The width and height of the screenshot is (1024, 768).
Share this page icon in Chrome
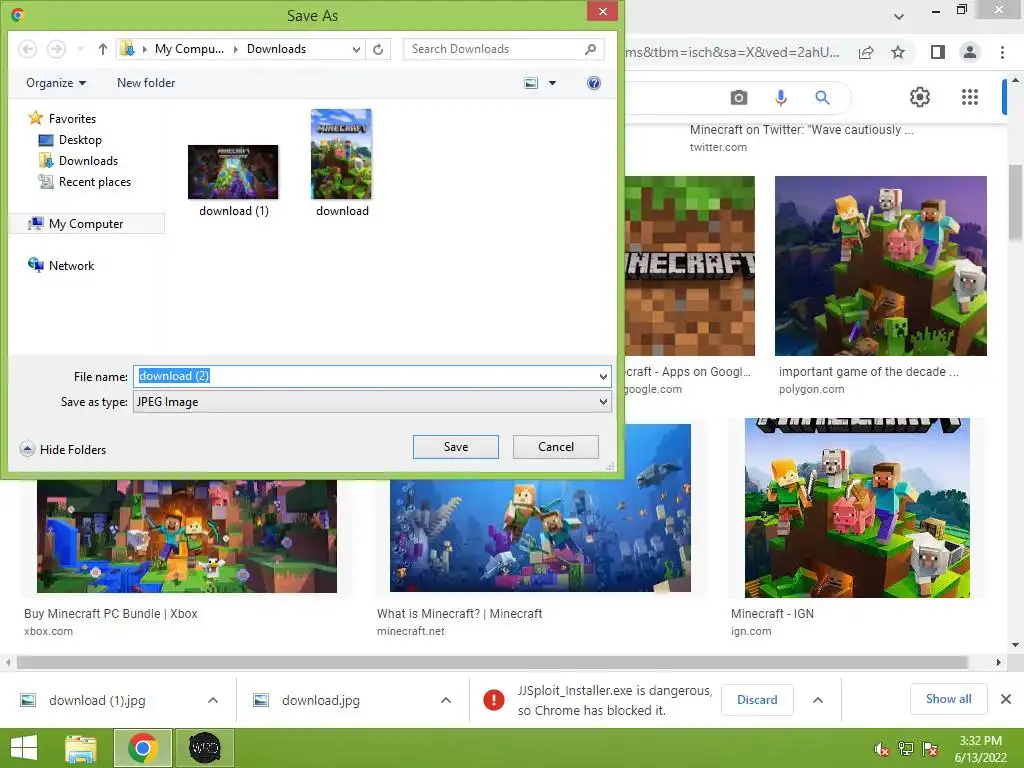point(866,52)
